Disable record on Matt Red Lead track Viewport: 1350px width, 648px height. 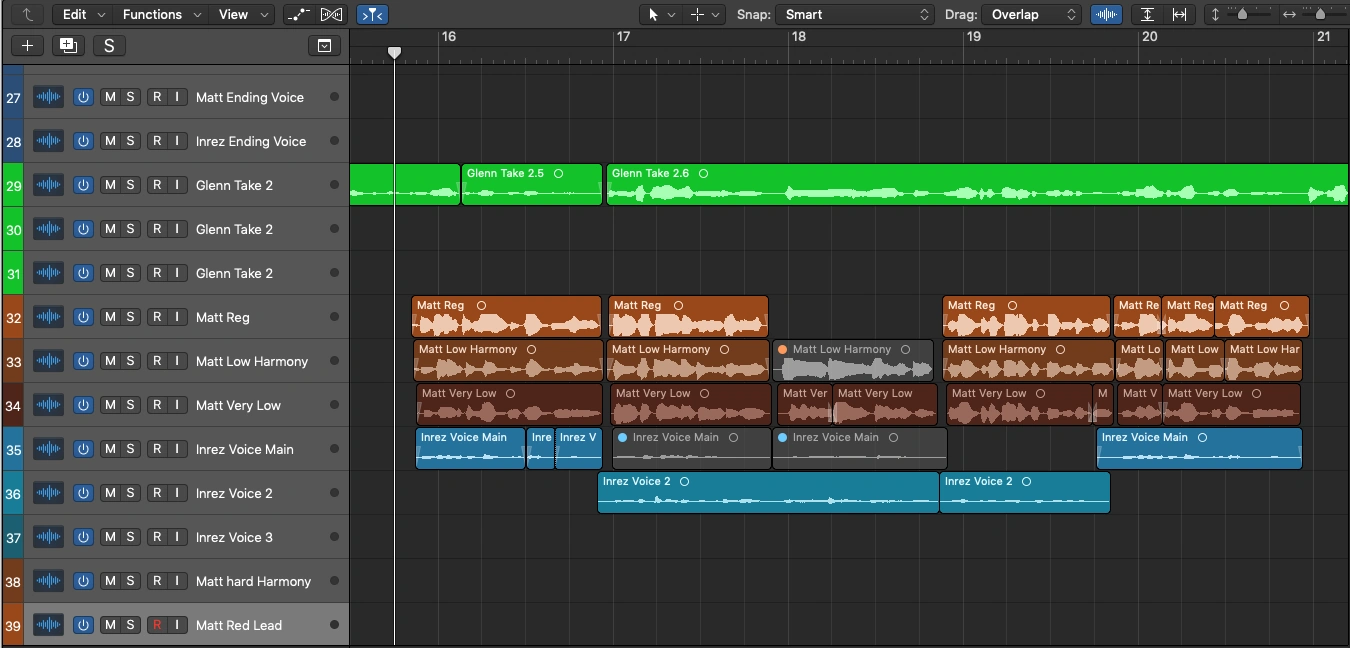pos(157,625)
